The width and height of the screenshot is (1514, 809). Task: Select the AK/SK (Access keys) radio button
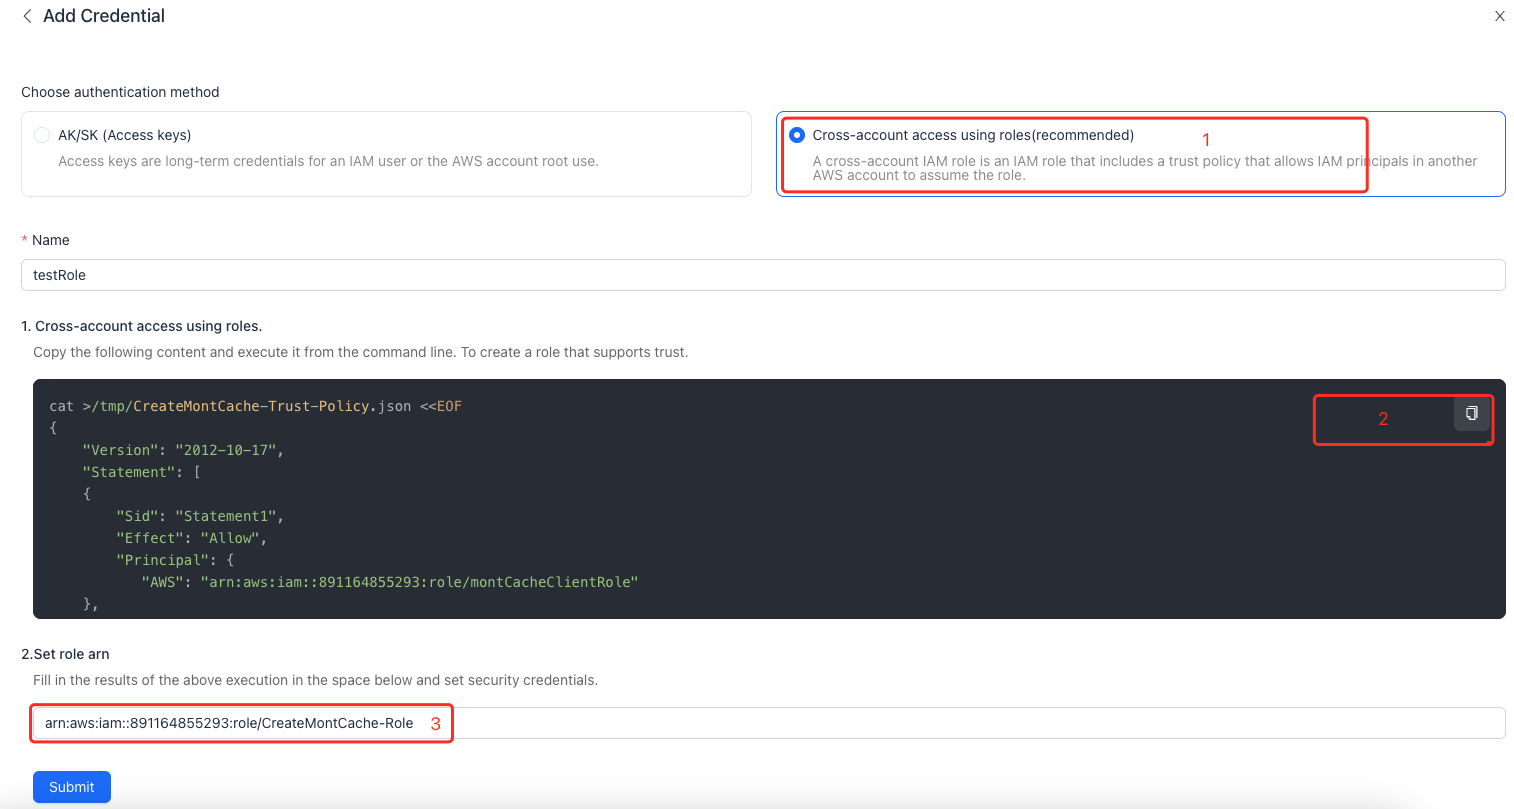[42, 135]
